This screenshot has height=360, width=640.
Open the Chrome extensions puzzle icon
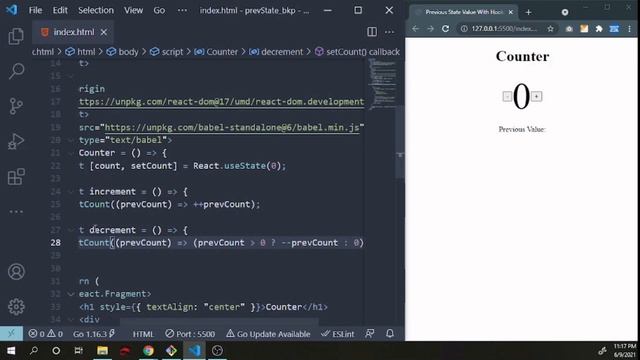point(599,29)
